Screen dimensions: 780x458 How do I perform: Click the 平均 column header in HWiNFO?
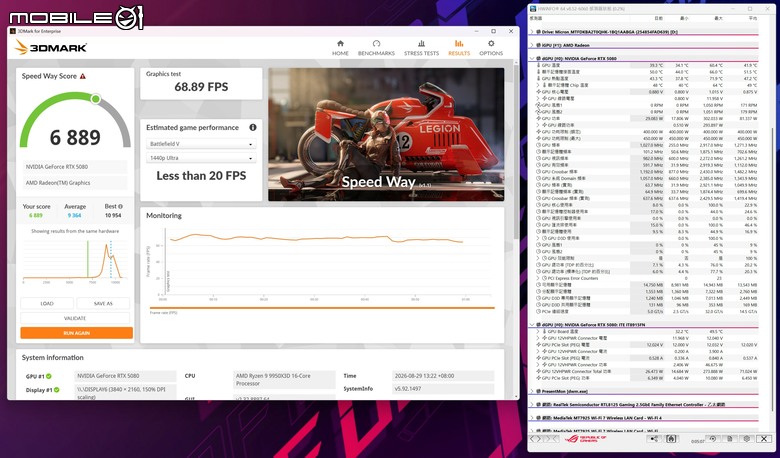click(753, 18)
